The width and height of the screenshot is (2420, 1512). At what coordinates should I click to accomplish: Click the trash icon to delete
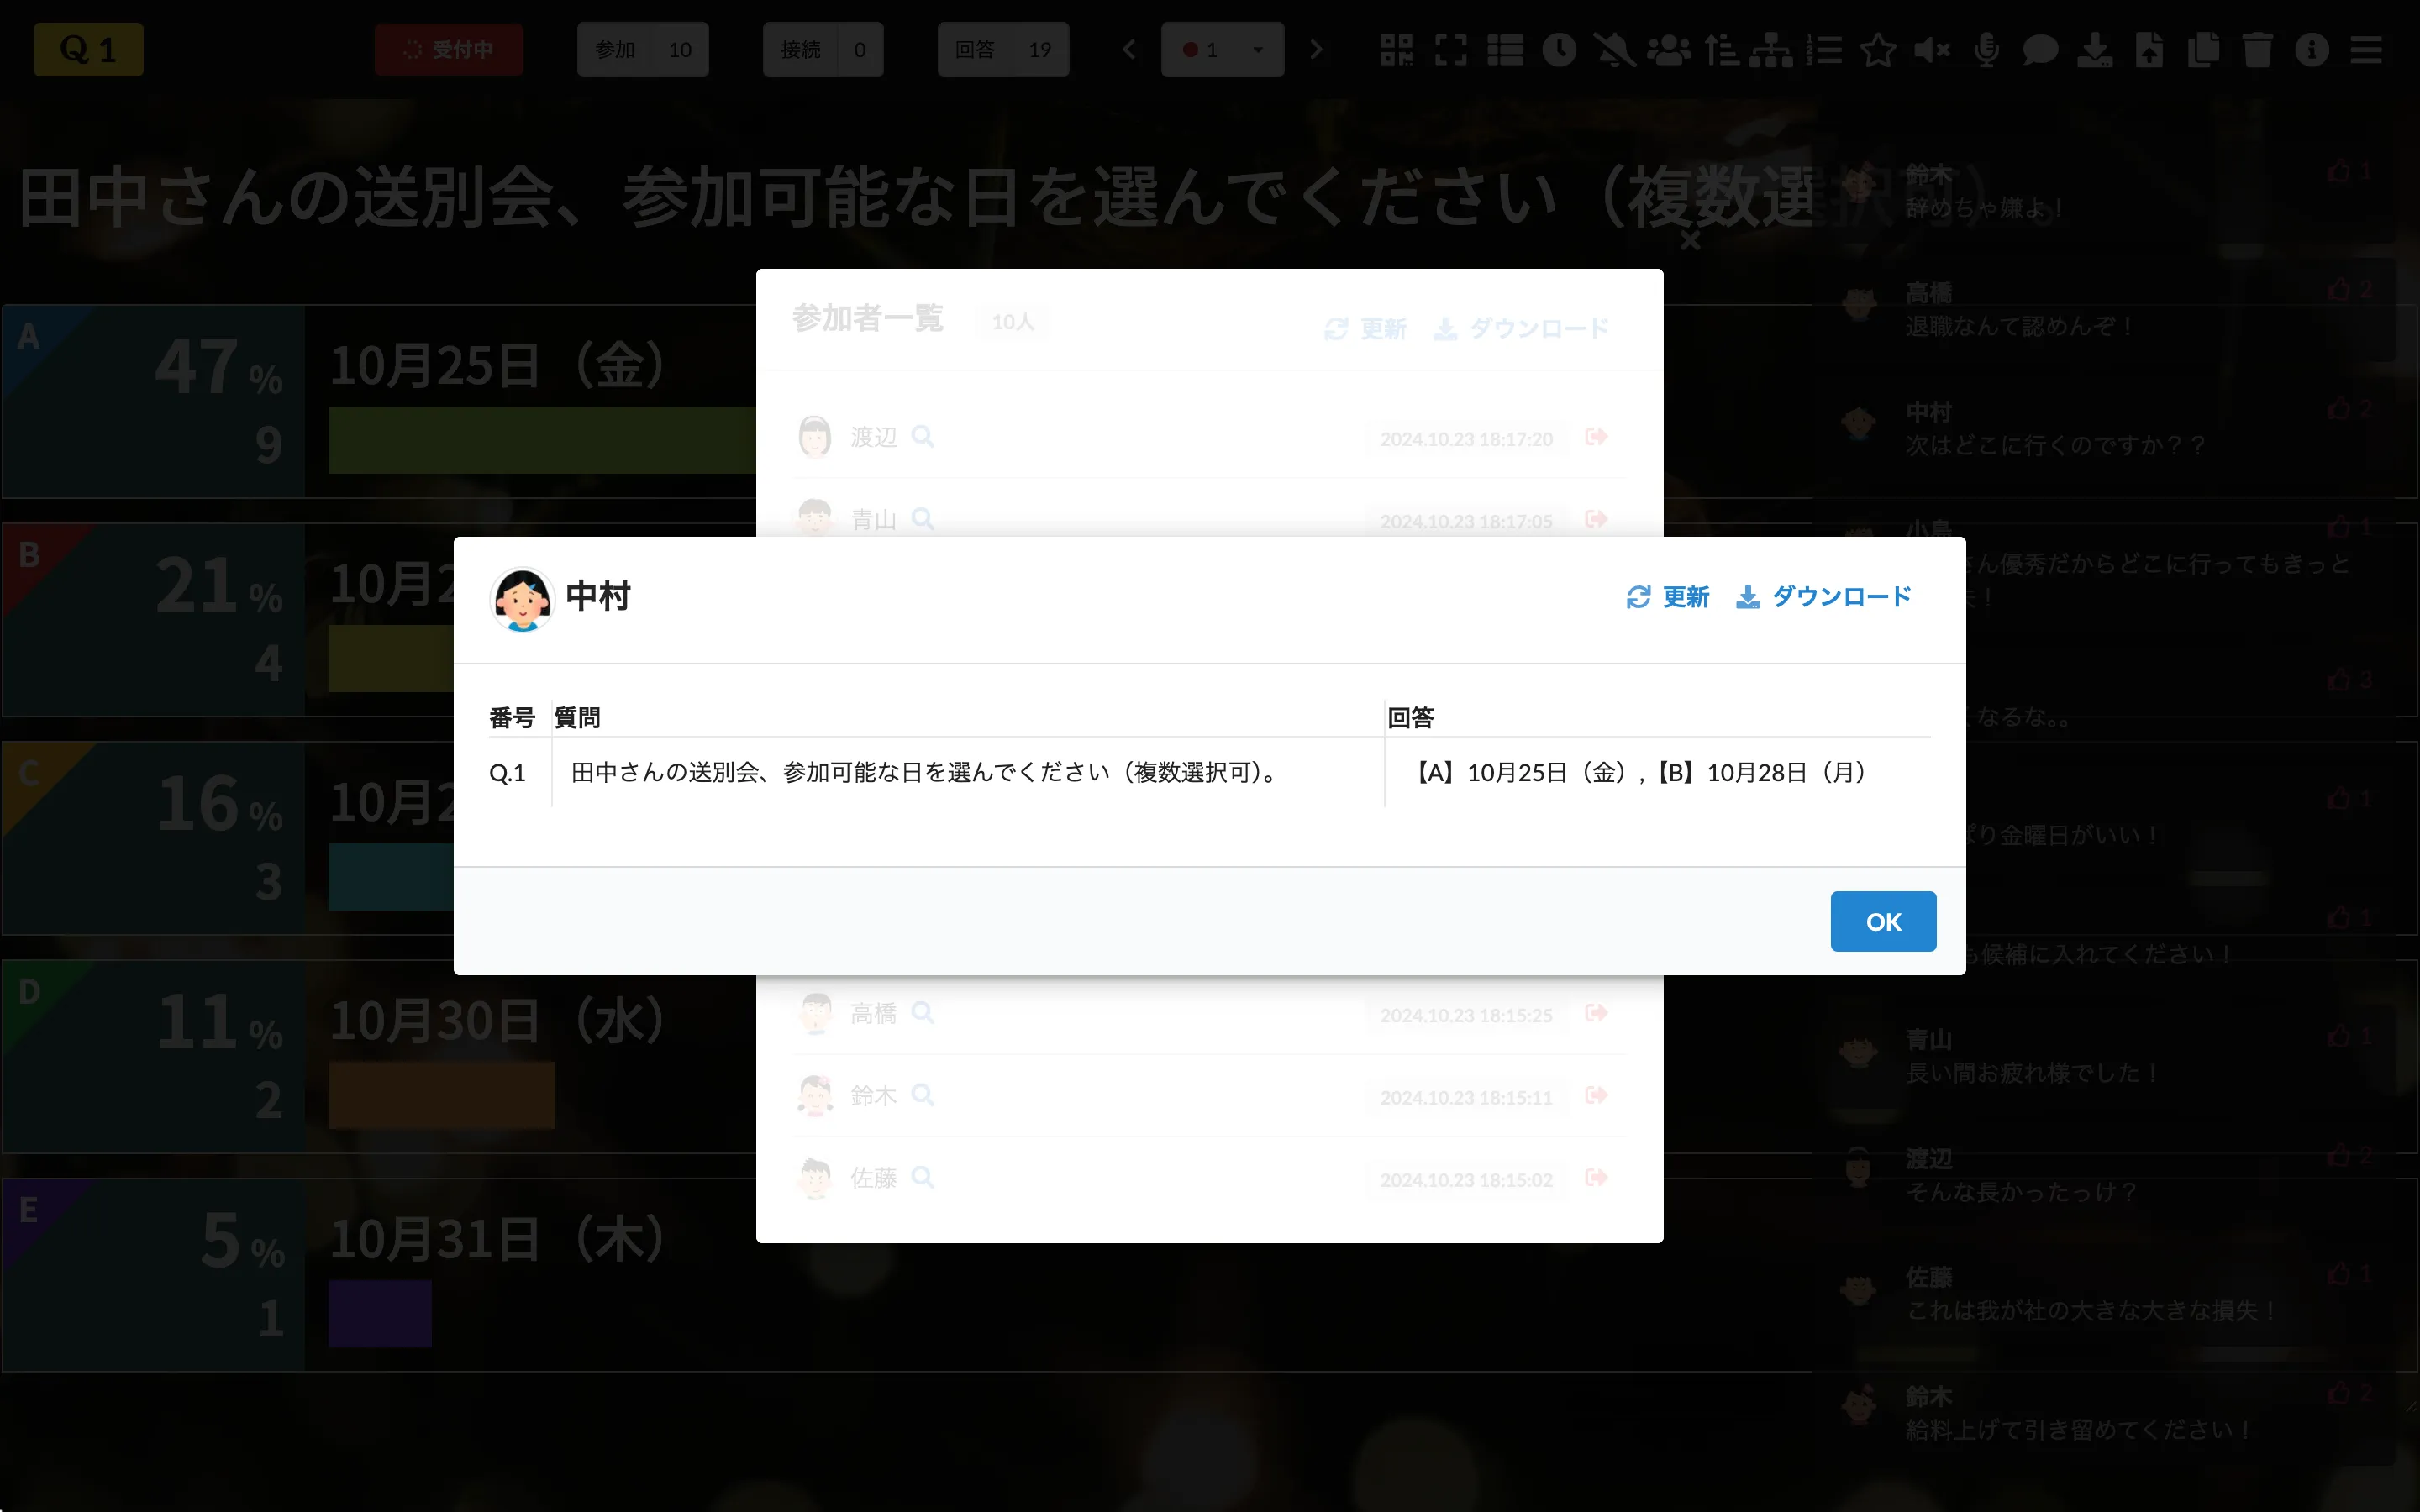tap(2258, 49)
